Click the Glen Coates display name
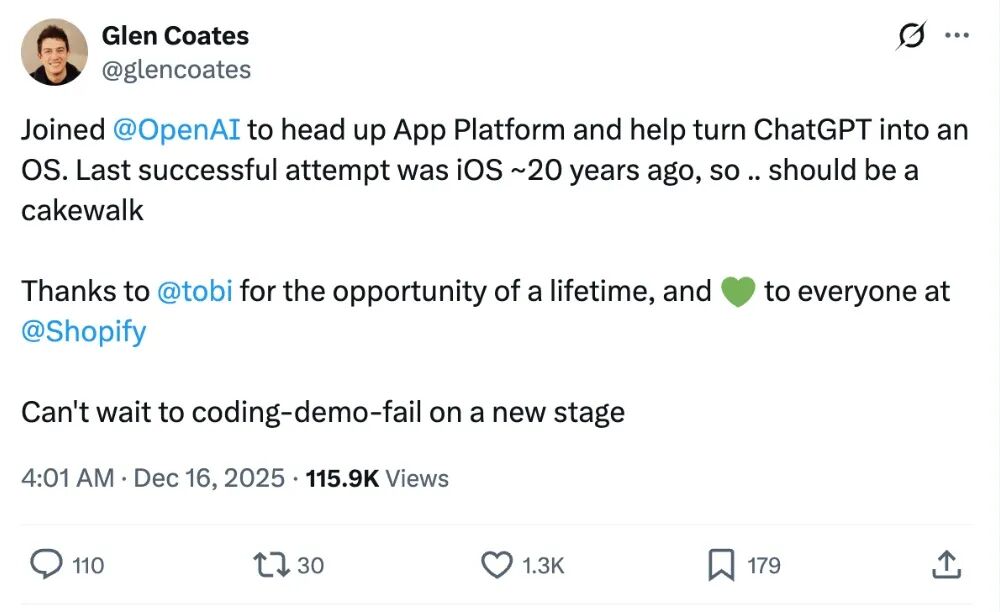The image size is (1000, 612). pyautogui.click(x=175, y=36)
